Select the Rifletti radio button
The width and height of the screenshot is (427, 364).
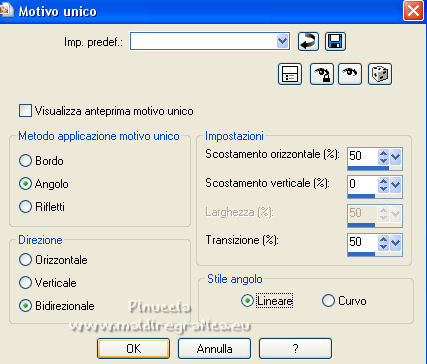pos(25,207)
